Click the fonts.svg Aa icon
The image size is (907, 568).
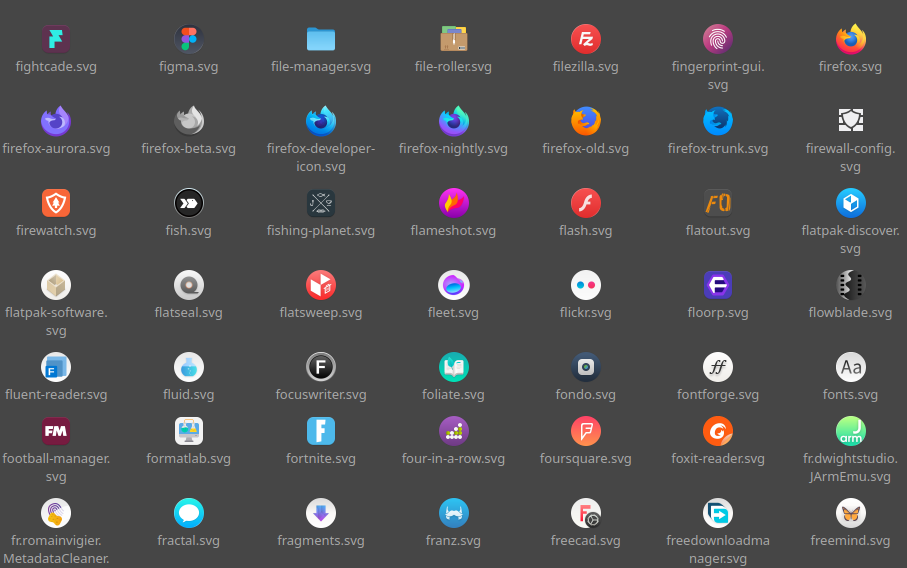coord(850,367)
